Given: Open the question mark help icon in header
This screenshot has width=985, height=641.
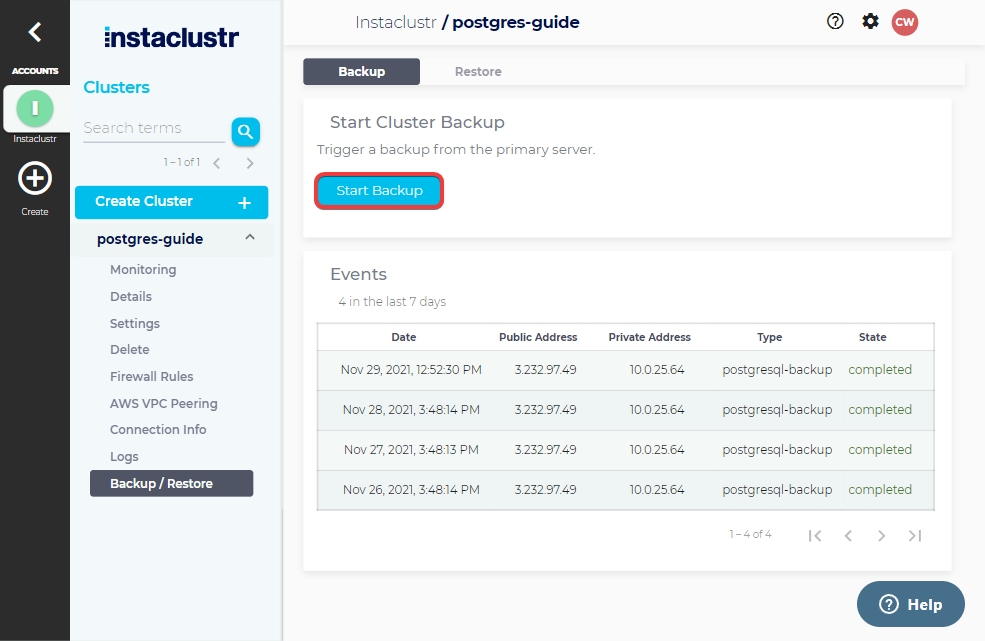Looking at the screenshot, I should (x=835, y=21).
